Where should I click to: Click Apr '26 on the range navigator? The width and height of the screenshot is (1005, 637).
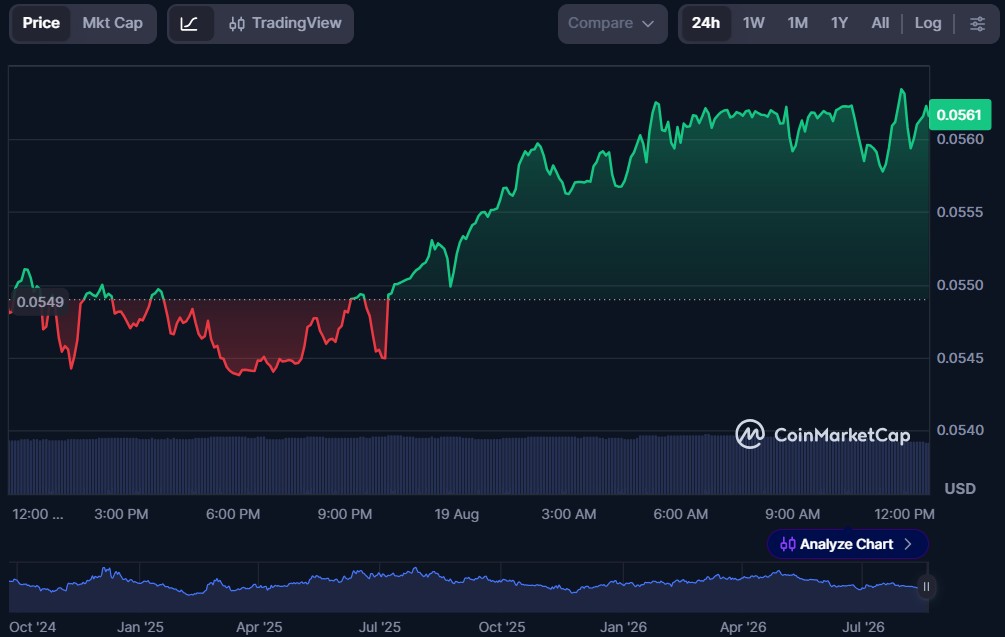tap(743, 627)
